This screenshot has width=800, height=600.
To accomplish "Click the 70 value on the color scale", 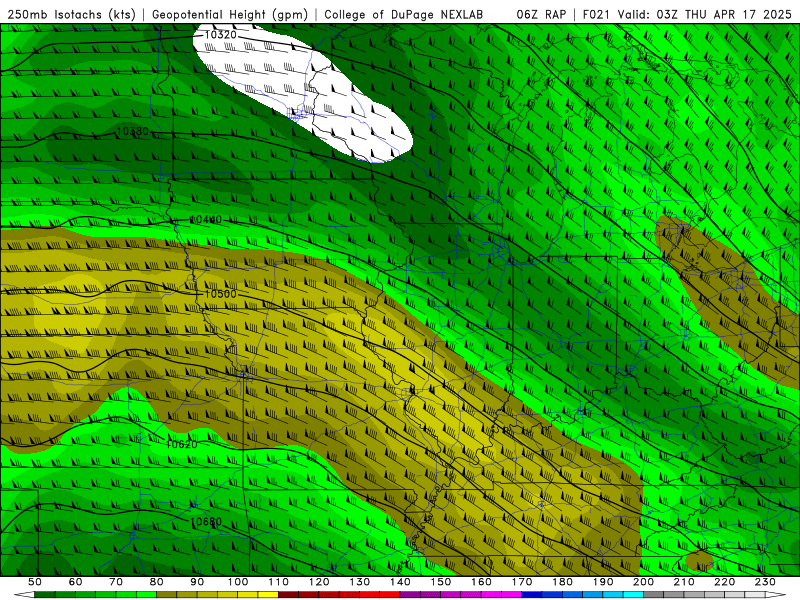I will (x=116, y=582).
